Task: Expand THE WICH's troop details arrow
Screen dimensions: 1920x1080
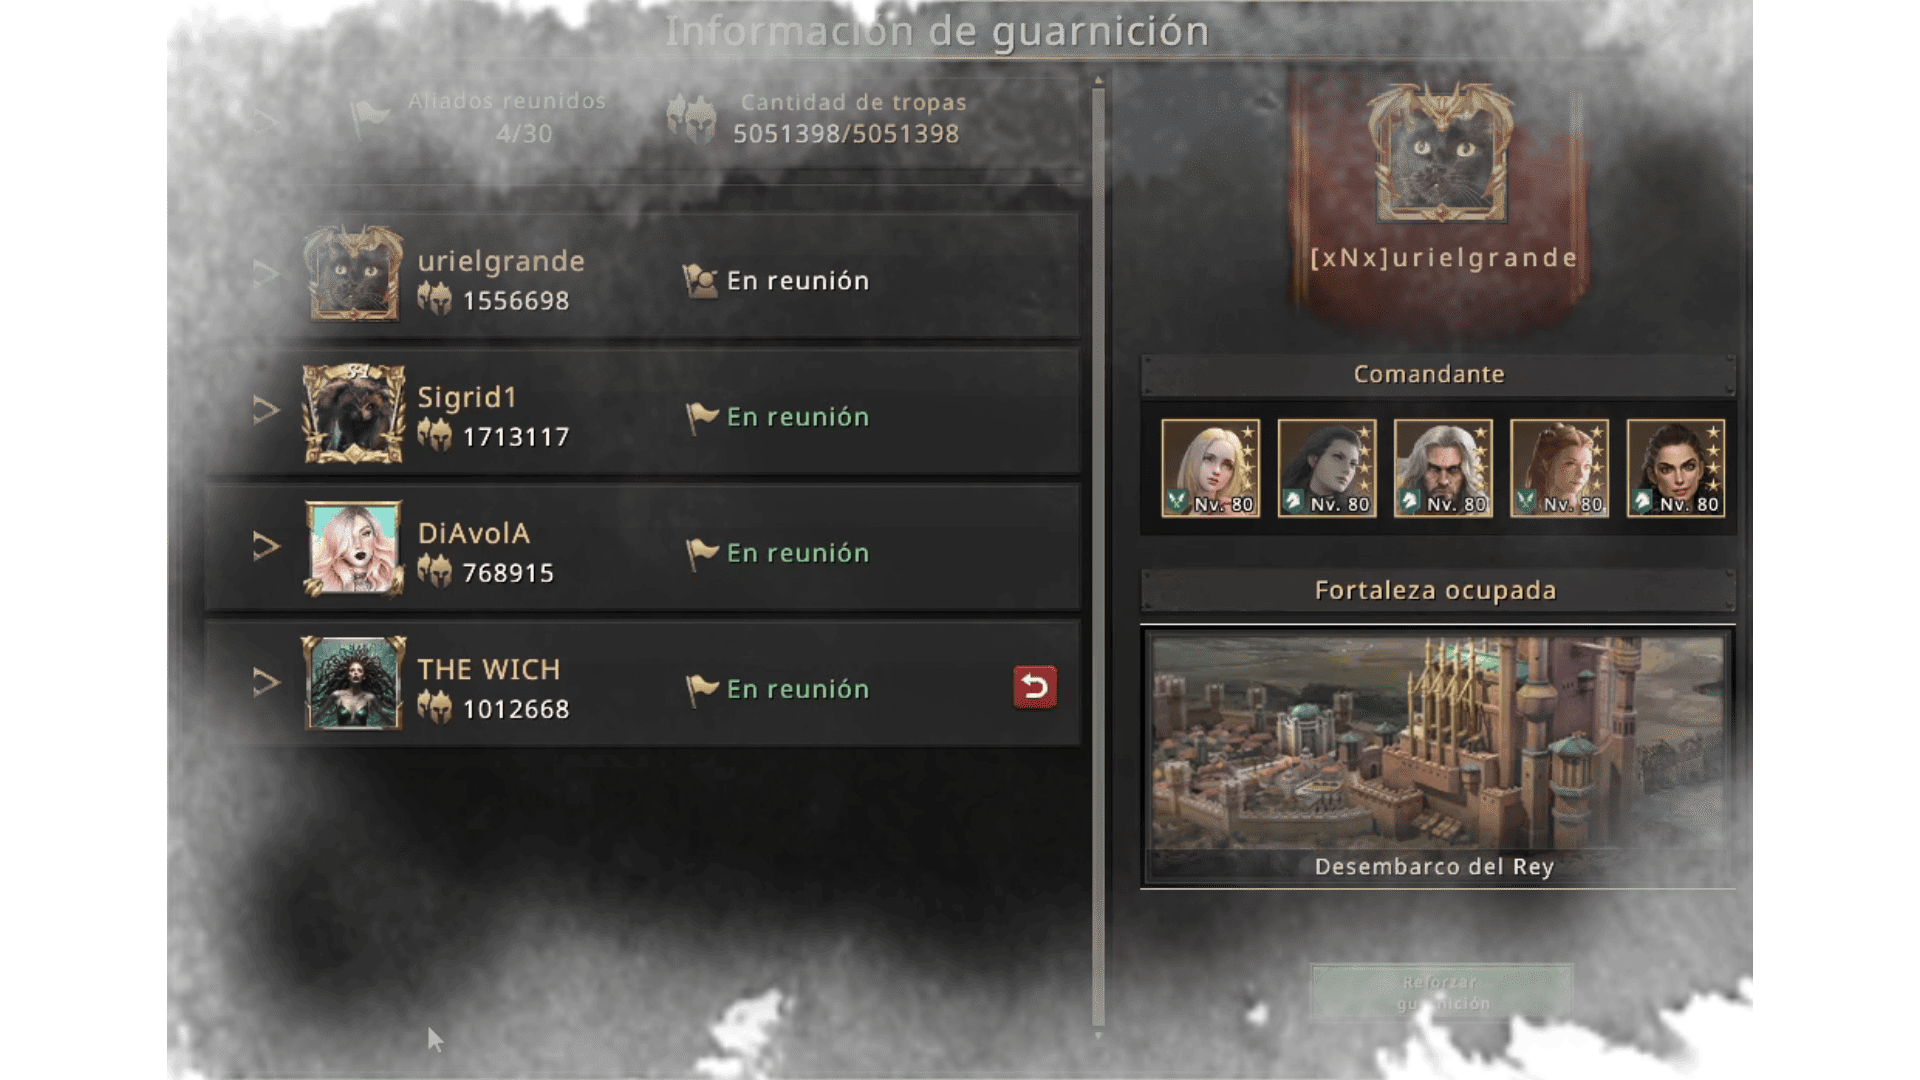Action: point(265,682)
